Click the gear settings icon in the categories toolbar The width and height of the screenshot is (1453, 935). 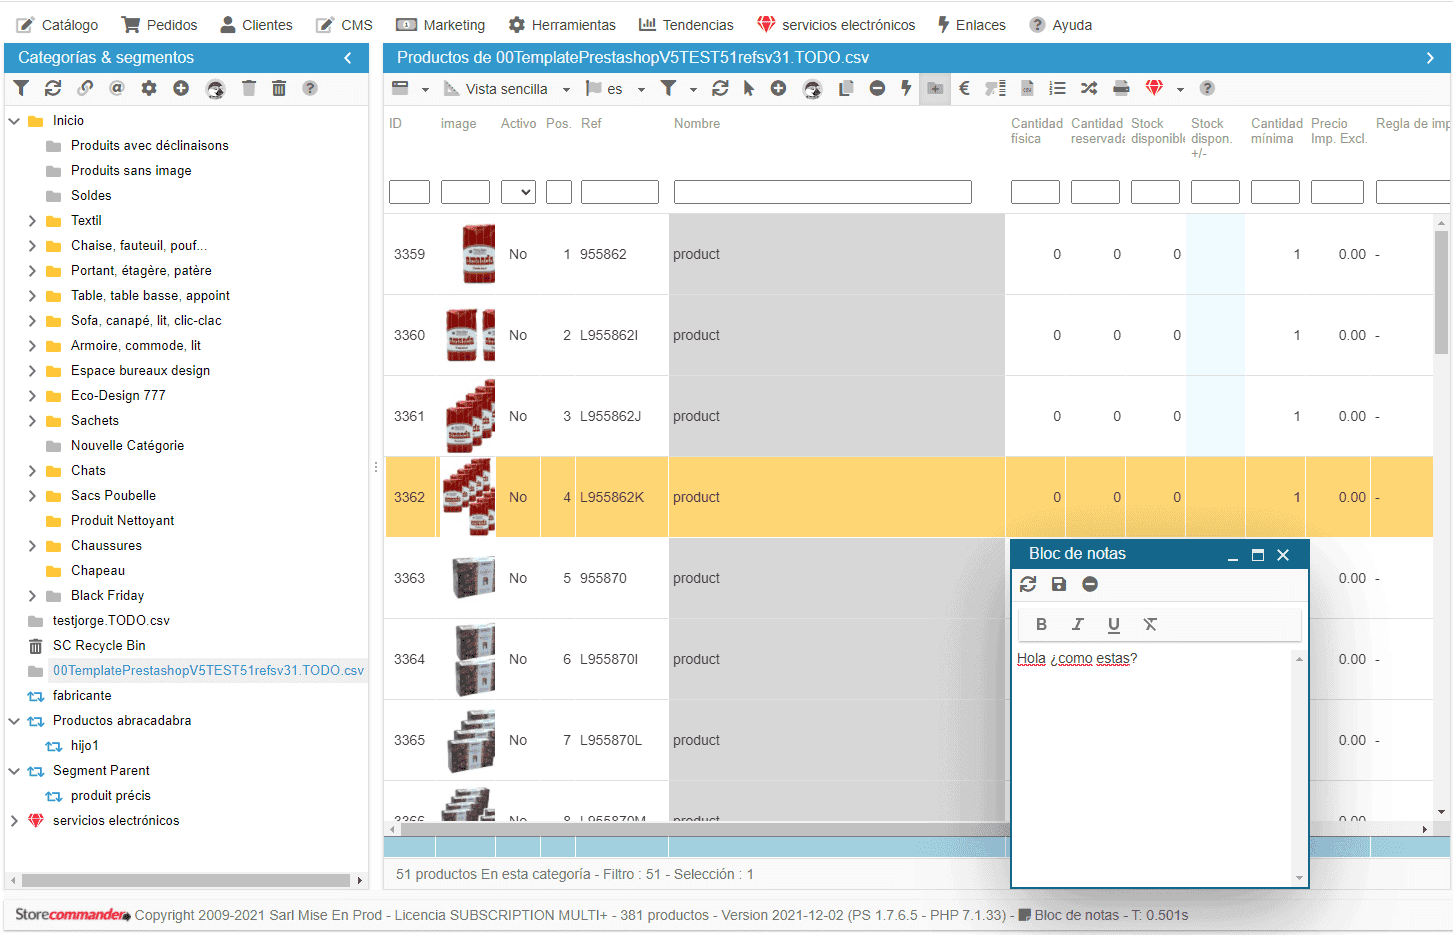coord(149,88)
